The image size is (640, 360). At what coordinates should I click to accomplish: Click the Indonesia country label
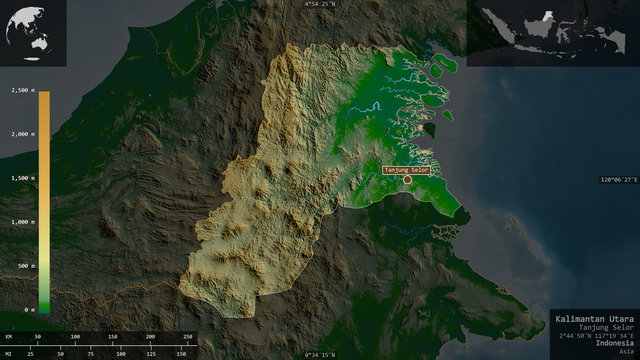[x=615, y=343]
